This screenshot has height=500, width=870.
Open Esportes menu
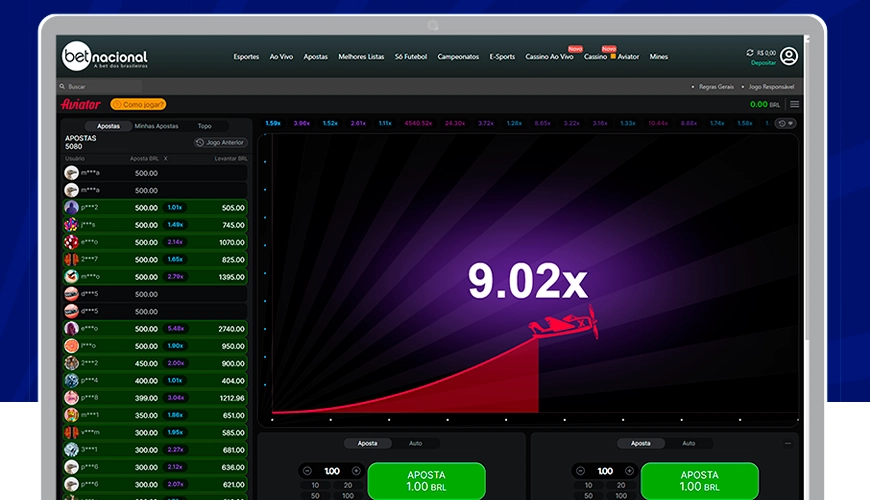pos(246,57)
